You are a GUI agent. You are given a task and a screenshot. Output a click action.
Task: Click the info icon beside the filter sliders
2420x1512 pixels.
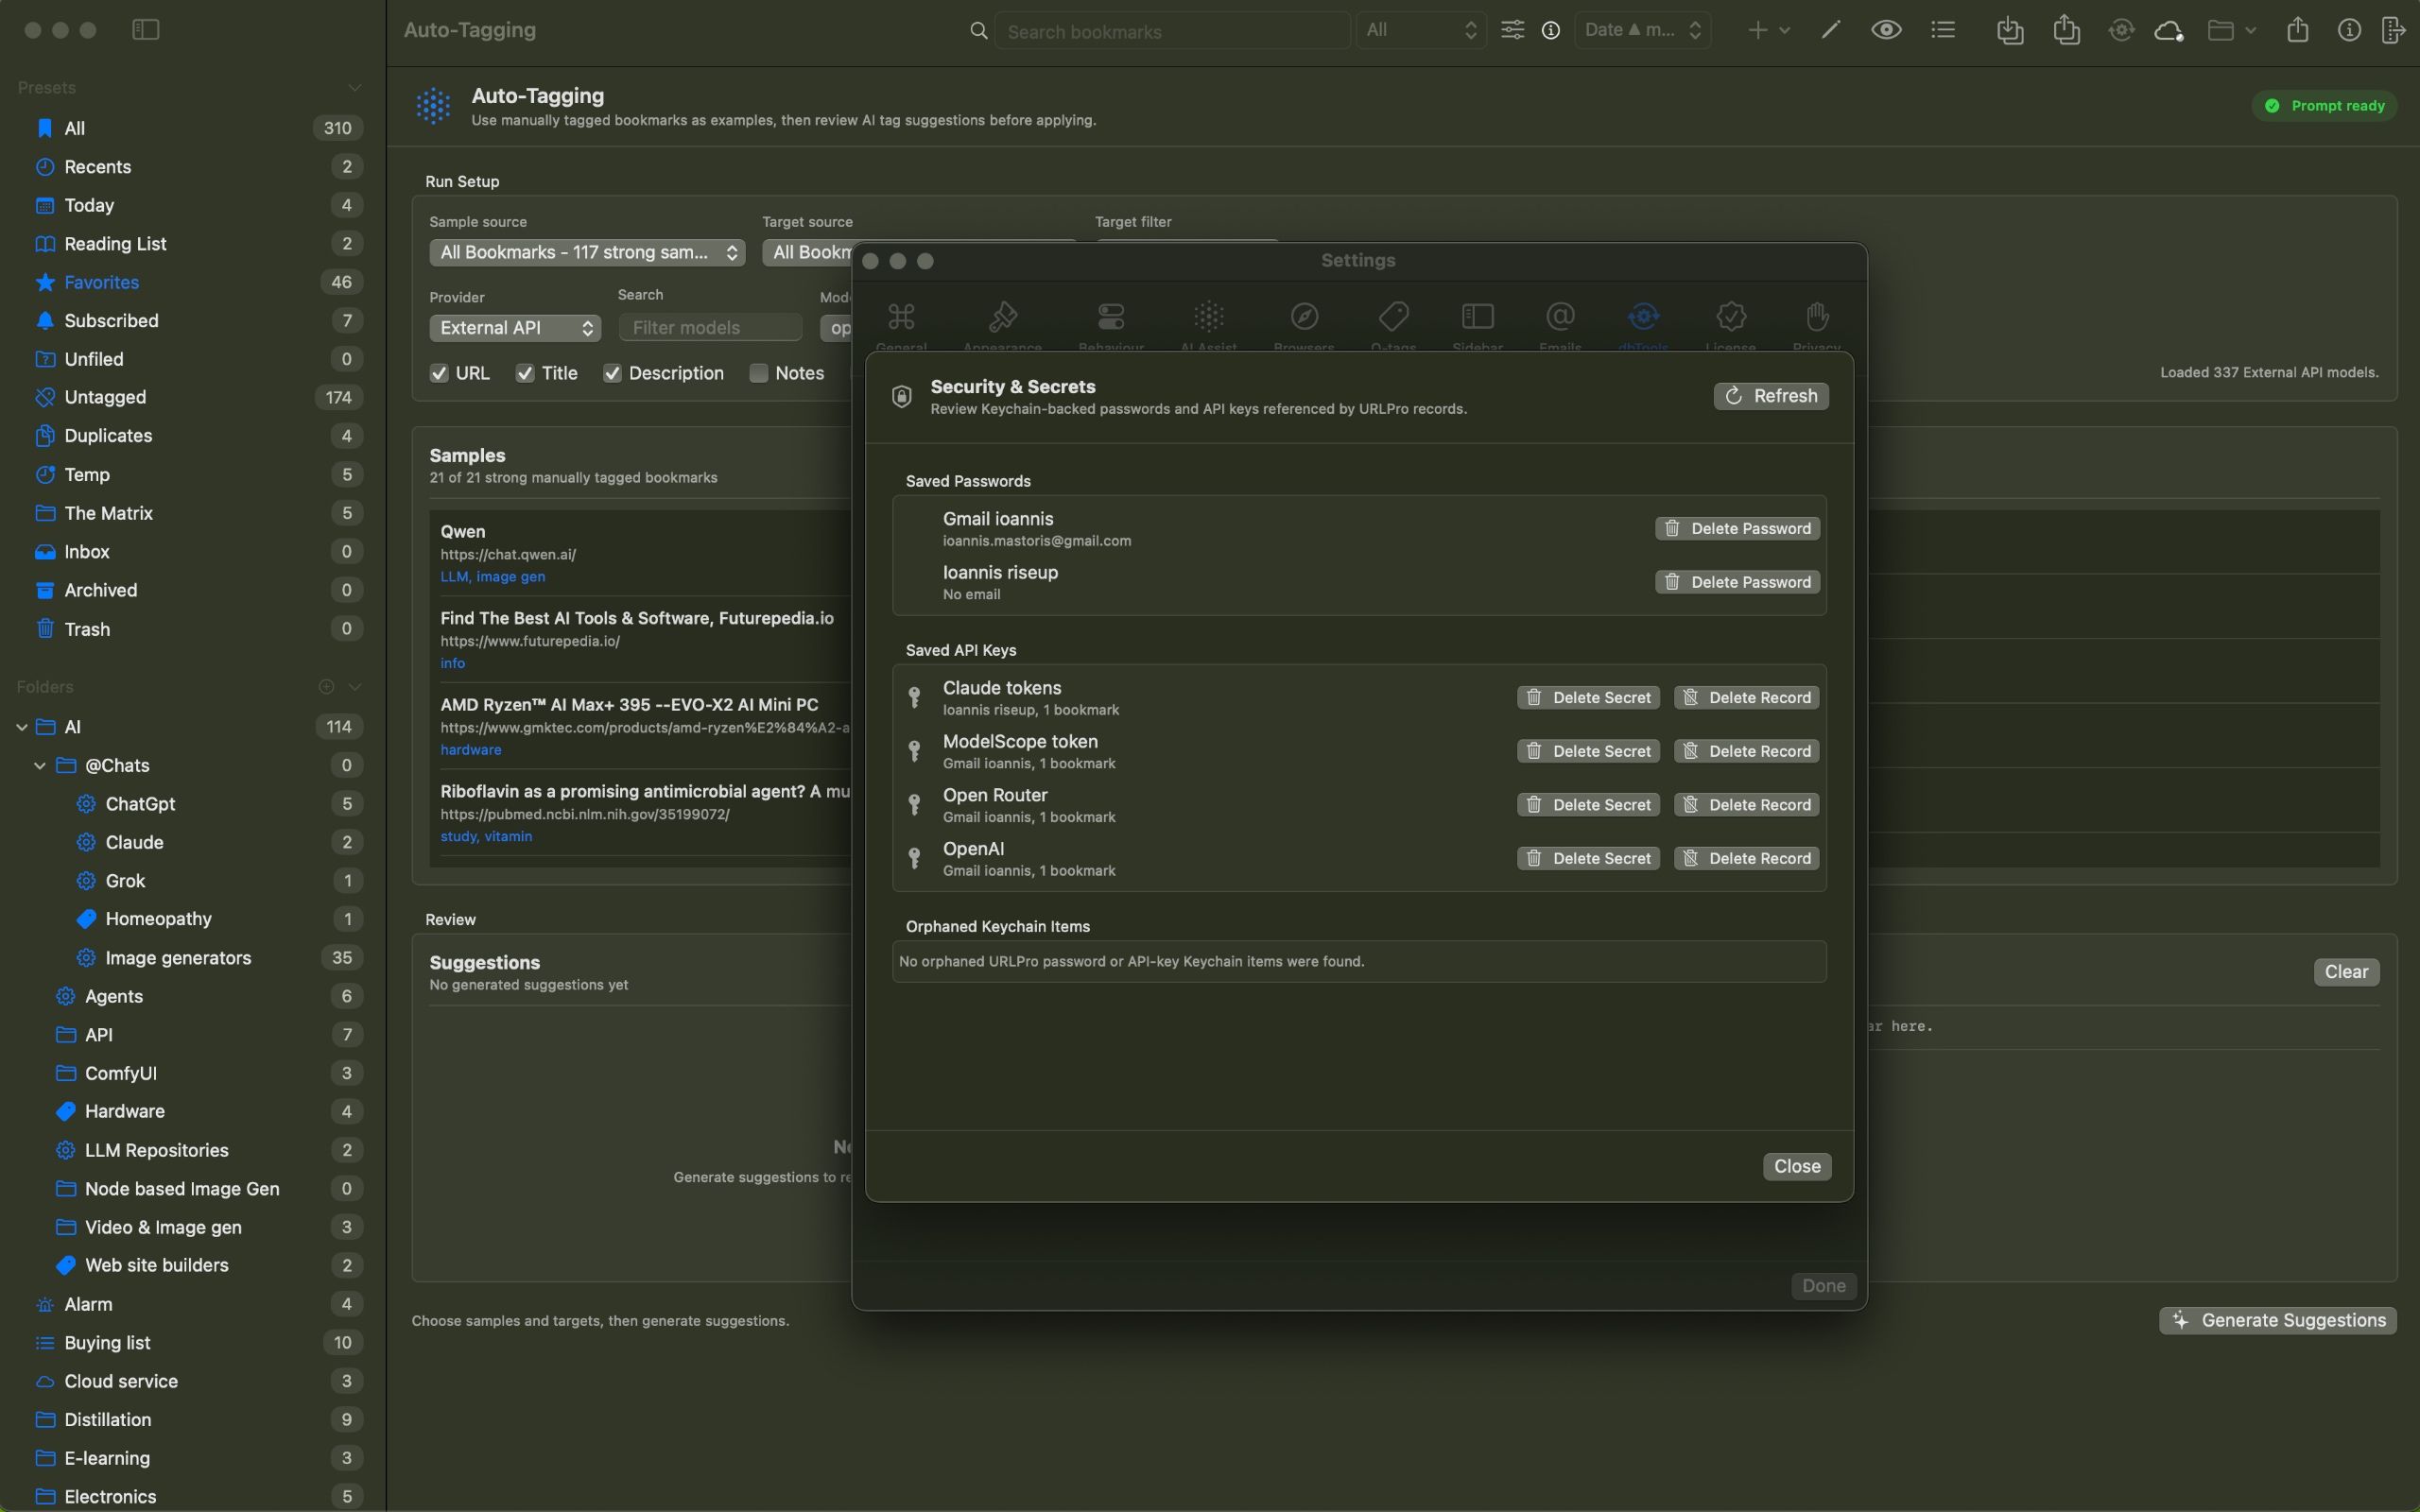point(1551,30)
